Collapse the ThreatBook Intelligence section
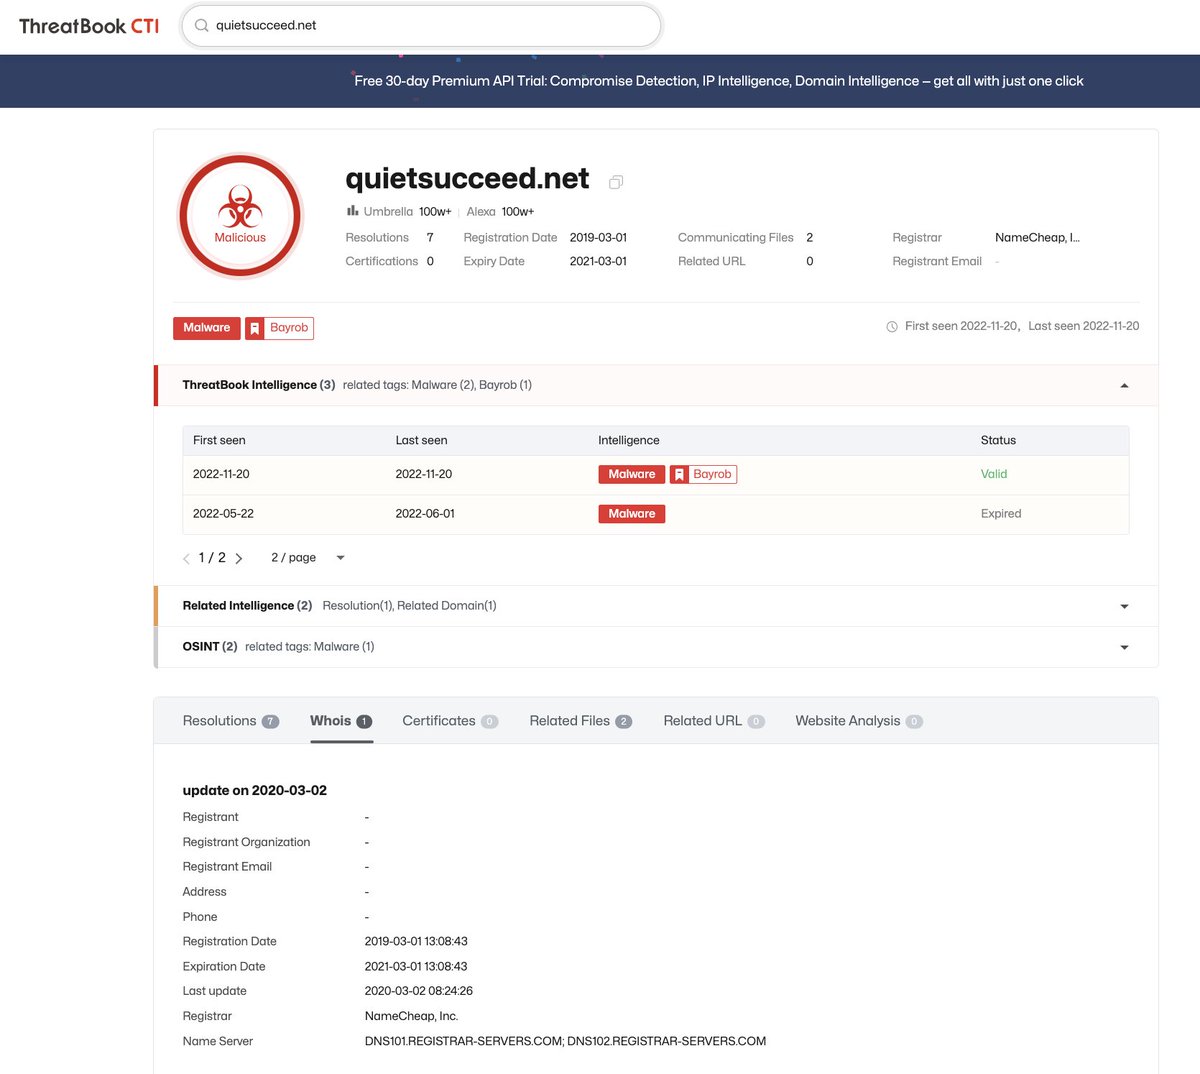This screenshot has width=1200, height=1074. [1124, 385]
